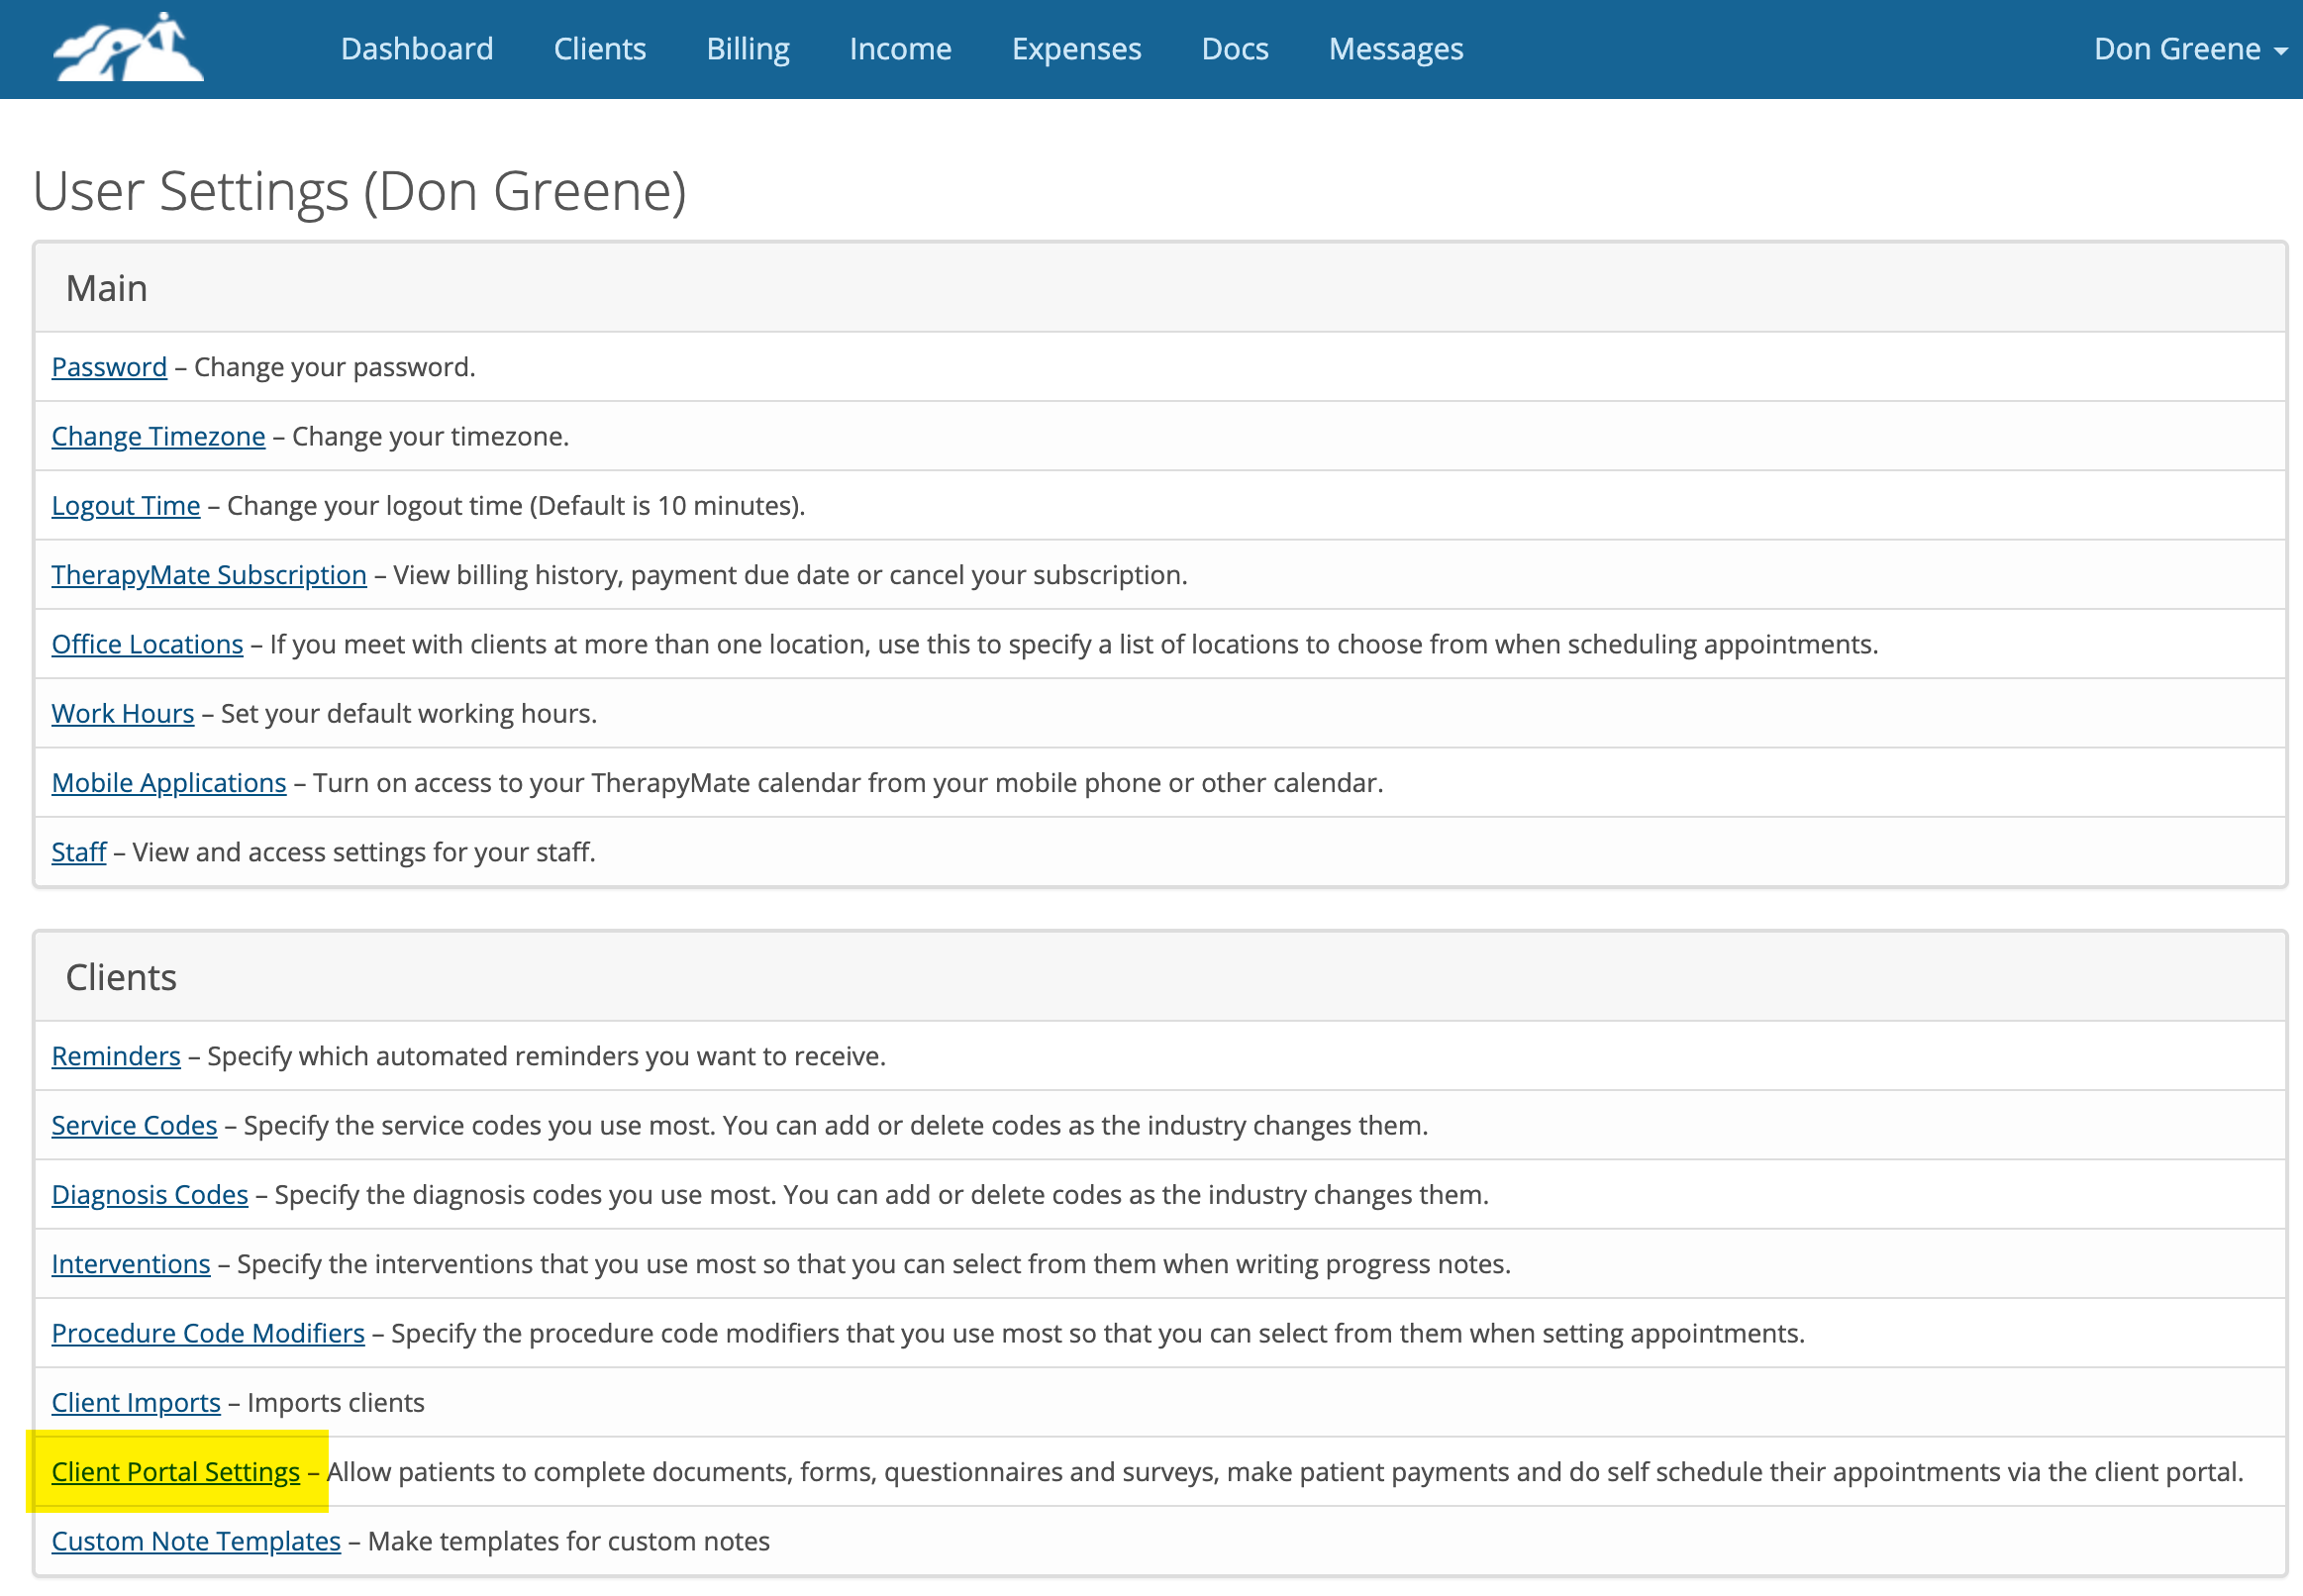2303x1596 pixels.
Task: Open Messages from the navigation bar
Action: point(1396,48)
